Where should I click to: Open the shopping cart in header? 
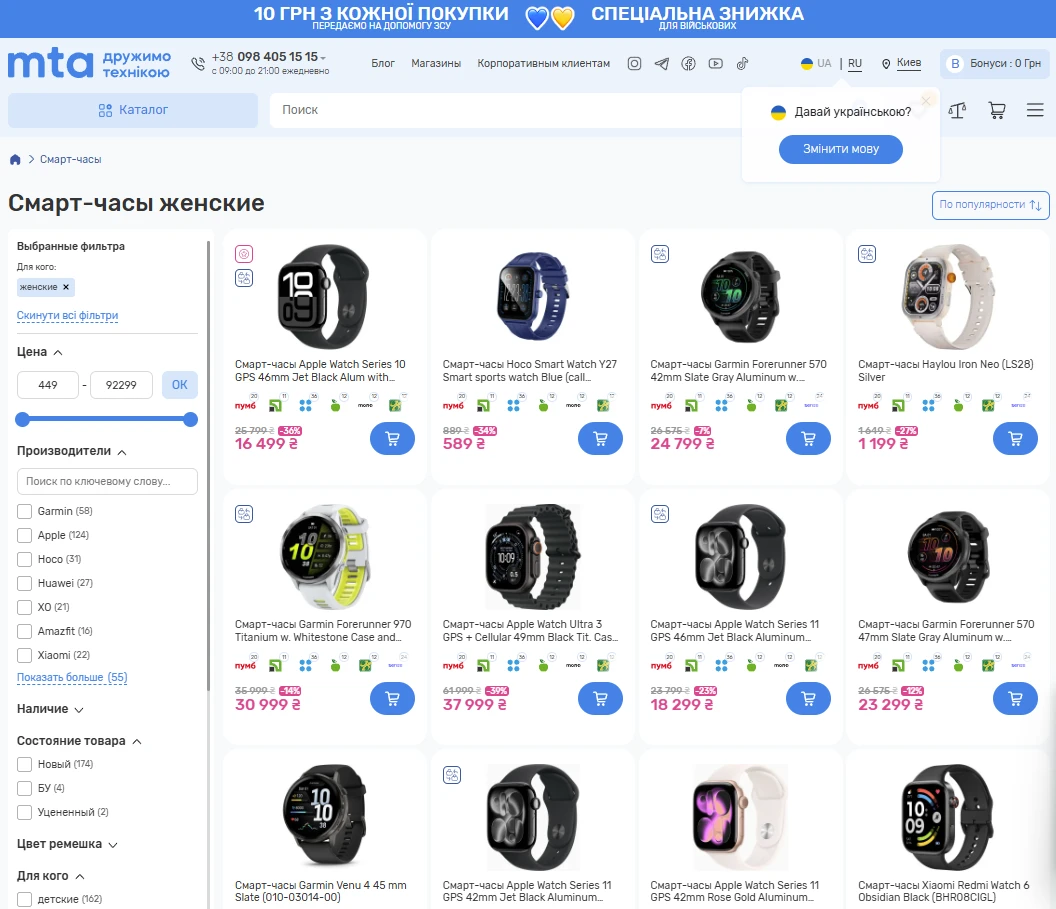997,110
